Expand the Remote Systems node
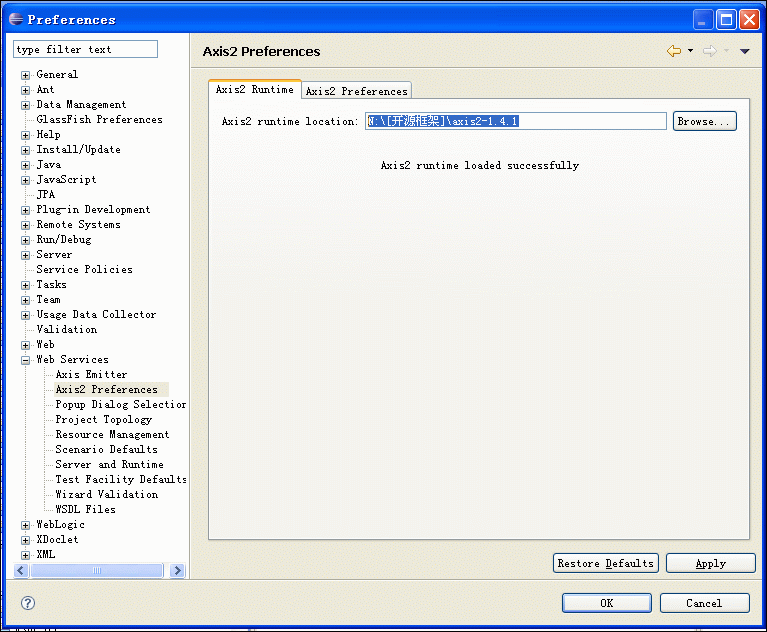767x632 pixels. coord(25,226)
